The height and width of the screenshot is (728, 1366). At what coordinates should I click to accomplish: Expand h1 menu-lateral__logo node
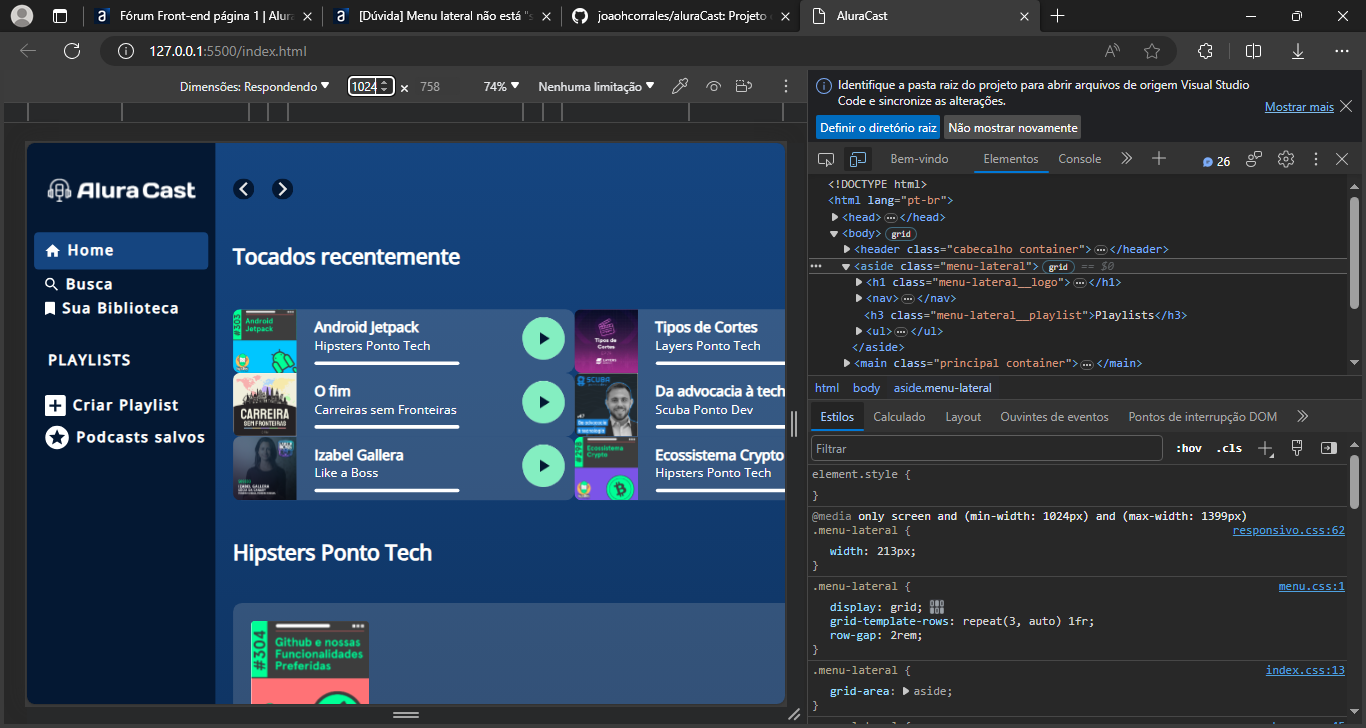[x=859, y=282]
